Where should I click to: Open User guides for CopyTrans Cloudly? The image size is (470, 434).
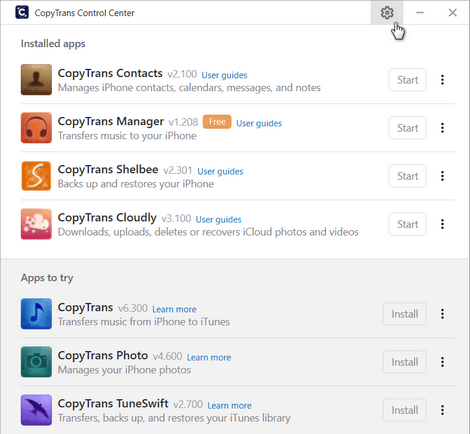coord(218,220)
